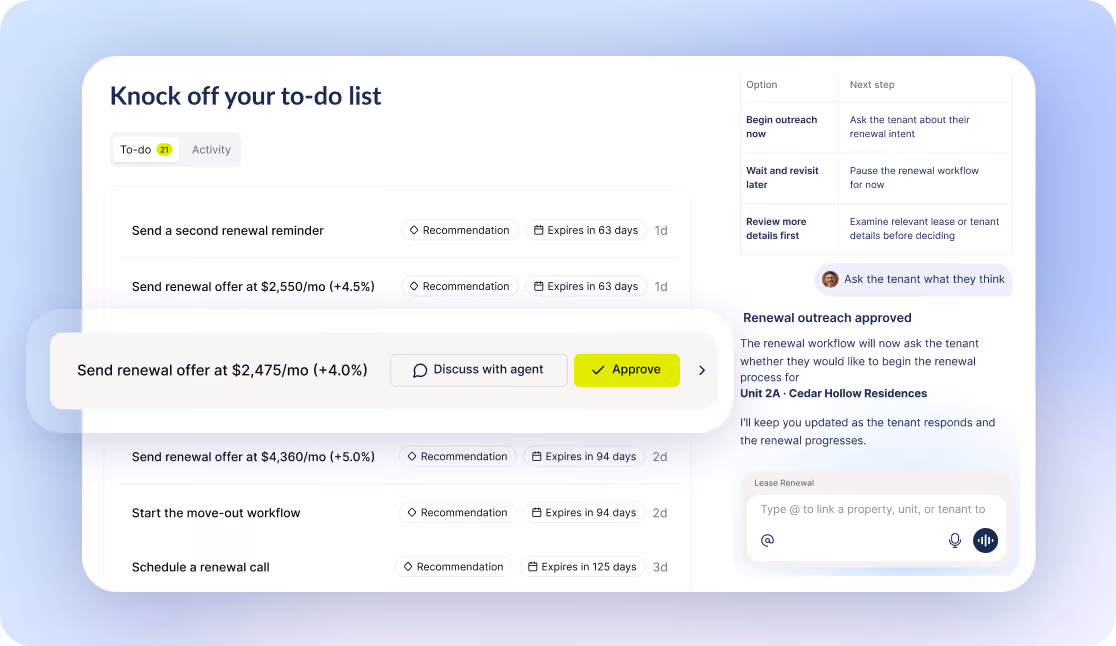Click 2d age on move-out workflow row

(x=660, y=512)
